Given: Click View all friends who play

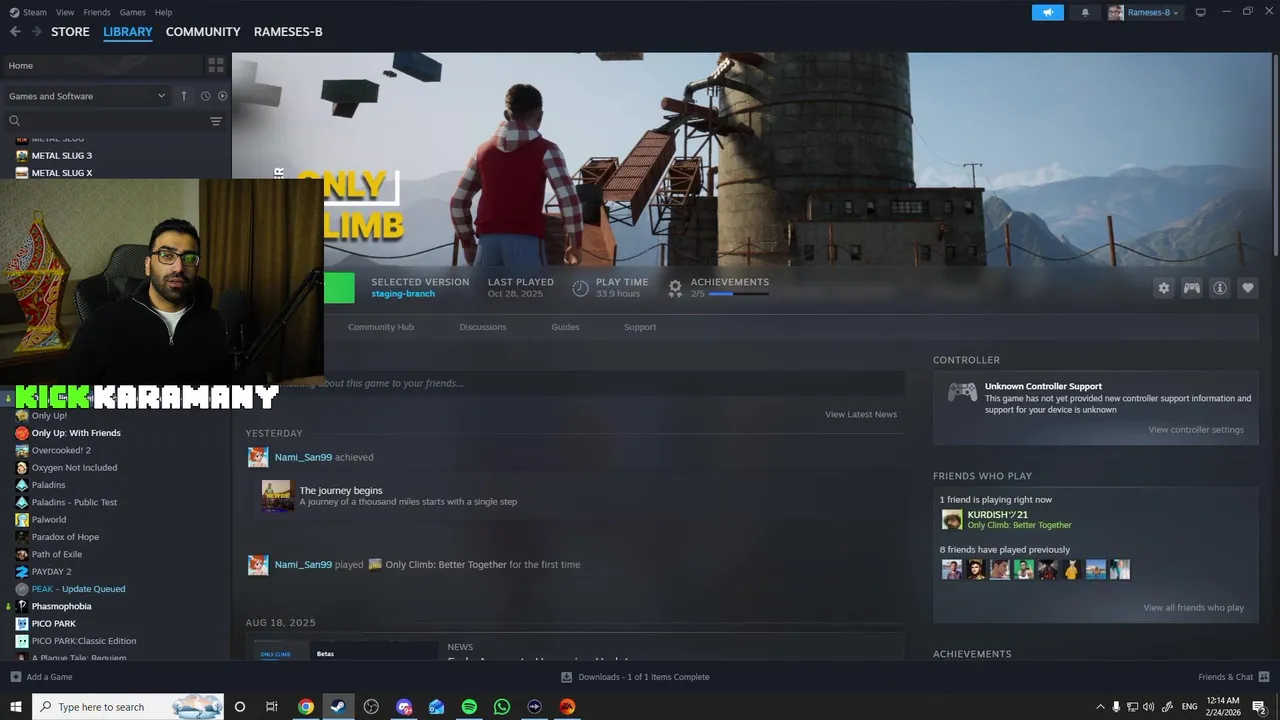Looking at the screenshot, I should click(x=1194, y=608).
